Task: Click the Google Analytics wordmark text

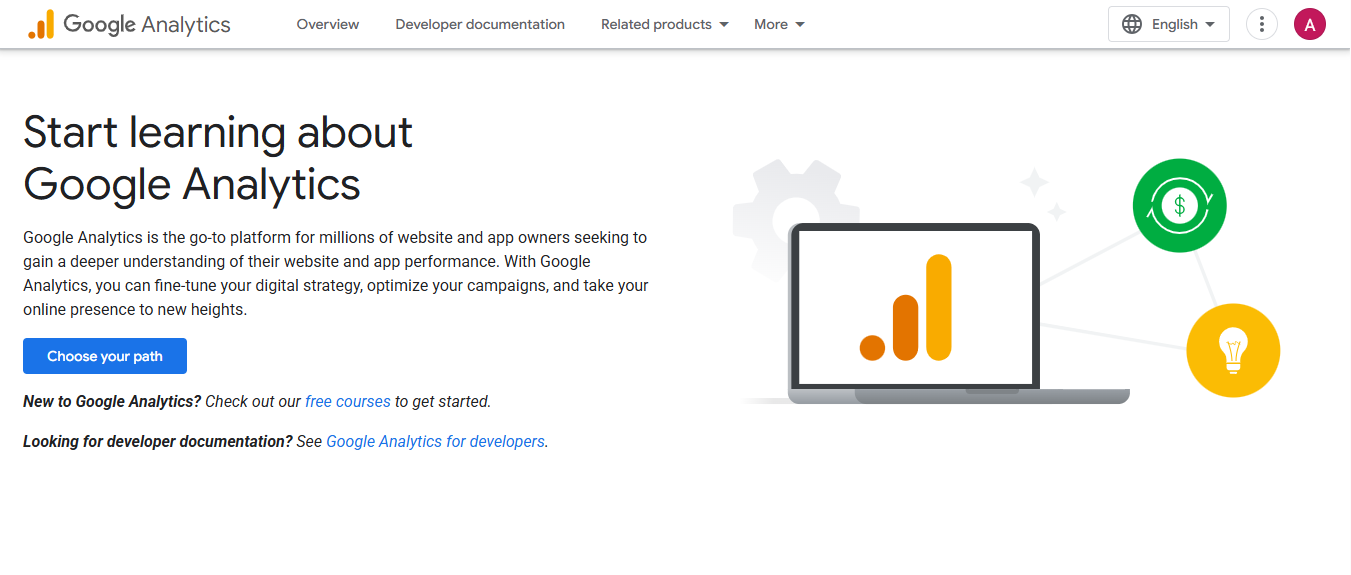Action: pyautogui.click(x=147, y=25)
